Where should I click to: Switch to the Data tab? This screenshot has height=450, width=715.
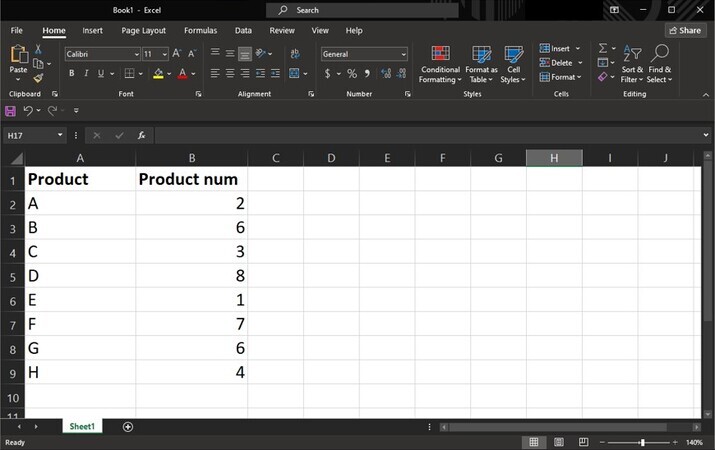[x=243, y=31]
